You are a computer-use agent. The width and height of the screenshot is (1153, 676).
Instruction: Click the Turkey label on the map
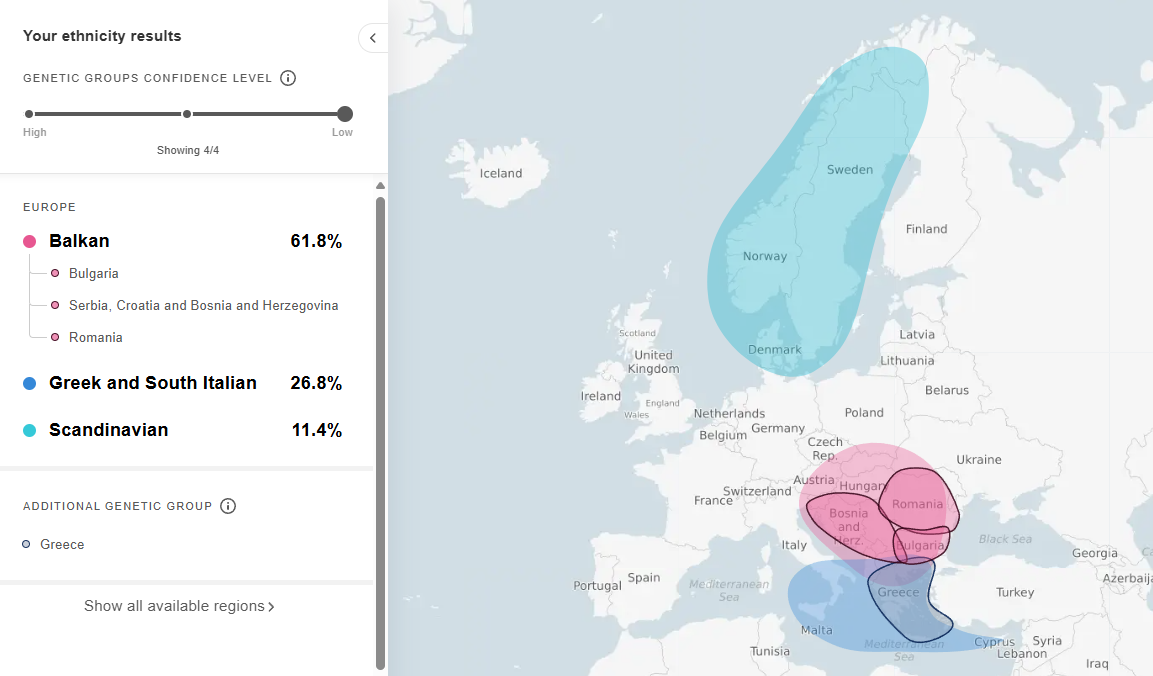pyautogui.click(x=1015, y=592)
